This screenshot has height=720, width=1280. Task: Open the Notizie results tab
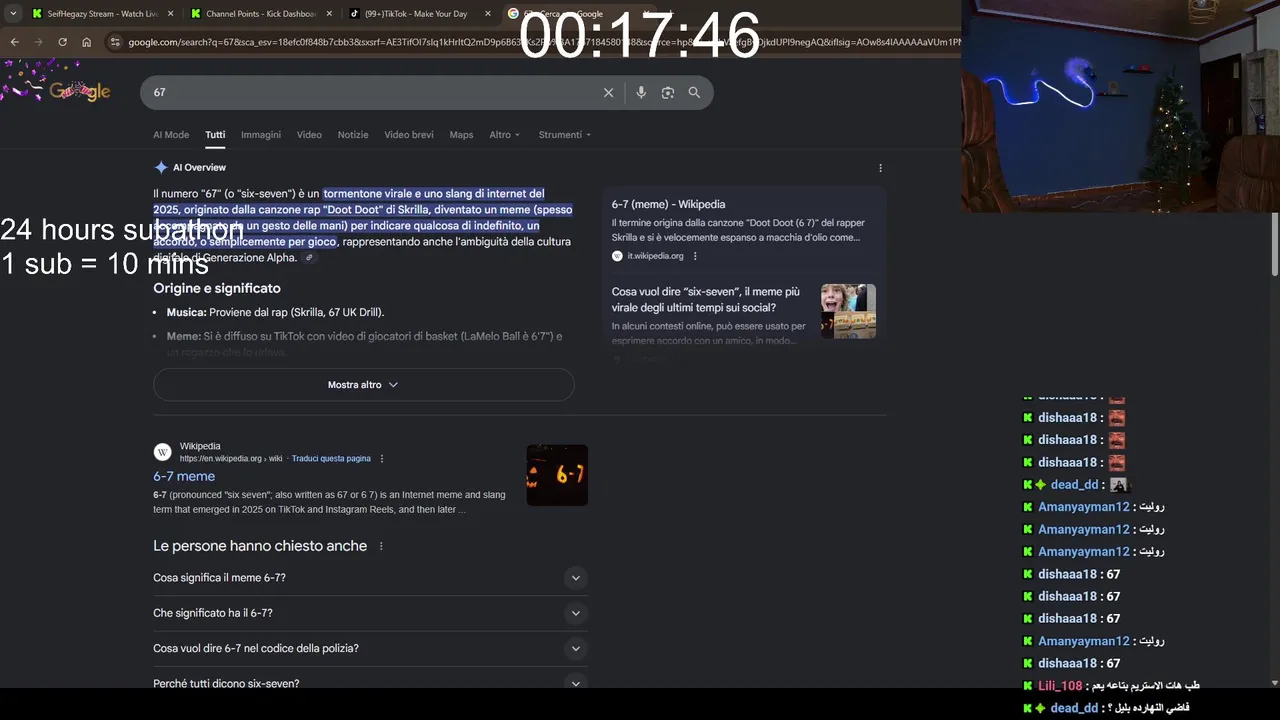(353, 134)
